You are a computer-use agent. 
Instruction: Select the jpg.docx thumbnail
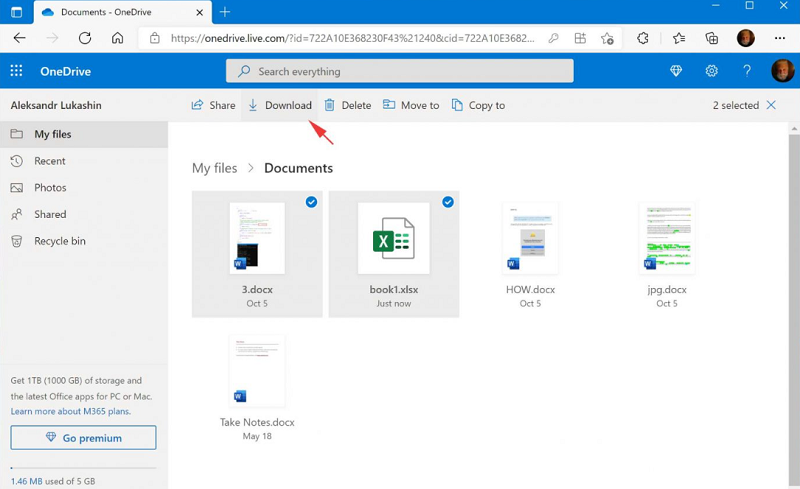click(667, 238)
